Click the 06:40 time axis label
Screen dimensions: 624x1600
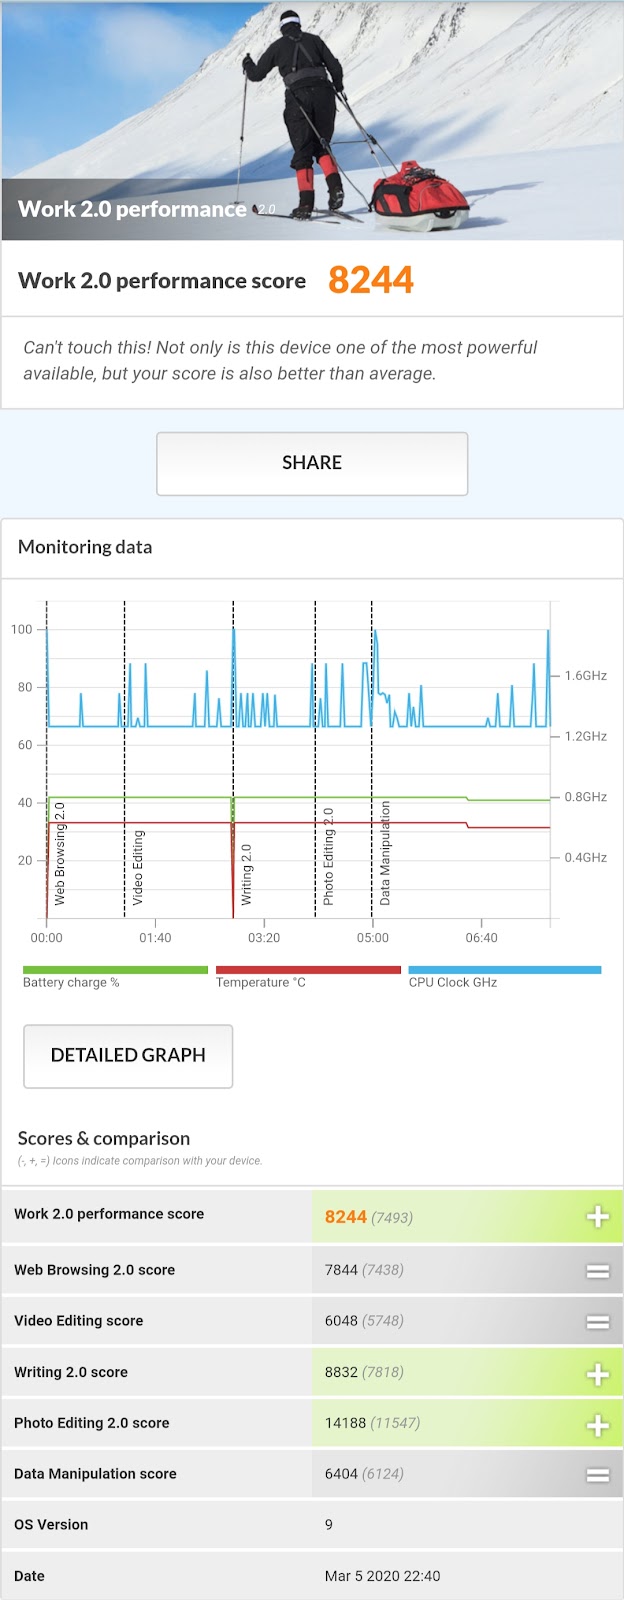481,938
